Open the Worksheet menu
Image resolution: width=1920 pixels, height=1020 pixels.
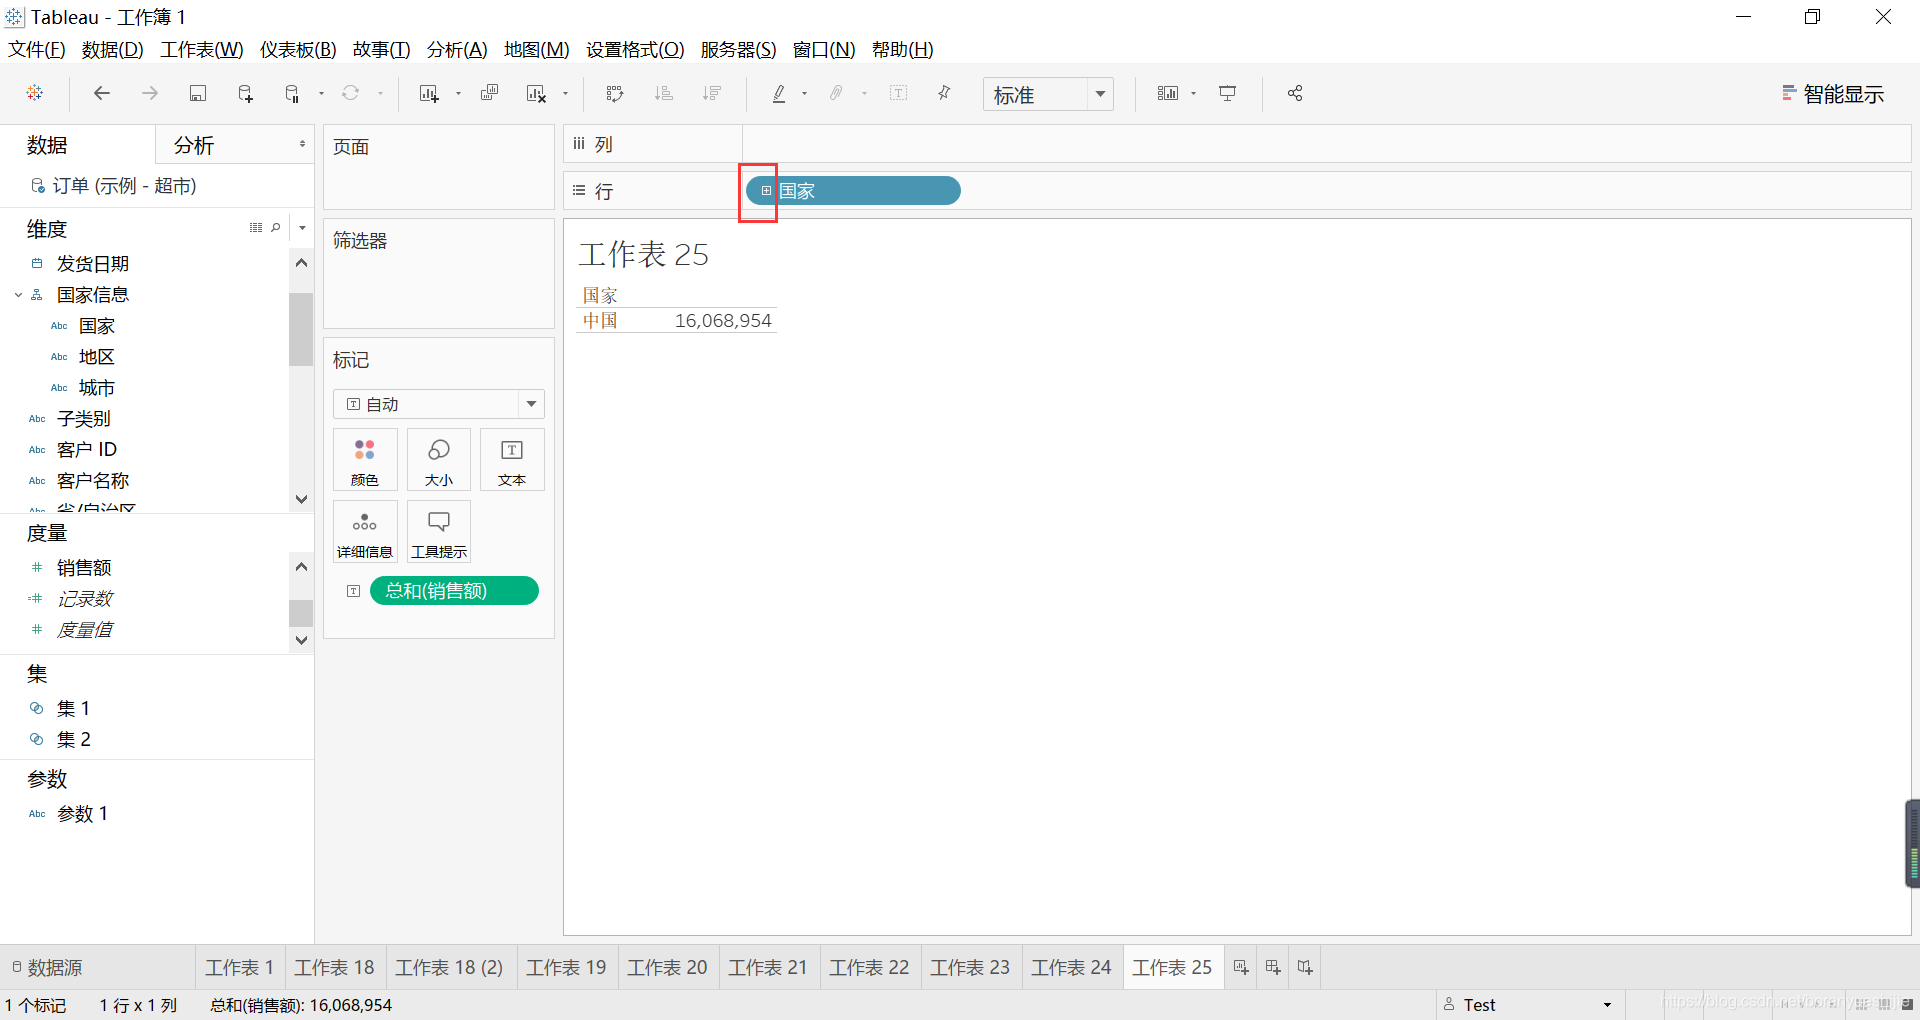point(202,49)
